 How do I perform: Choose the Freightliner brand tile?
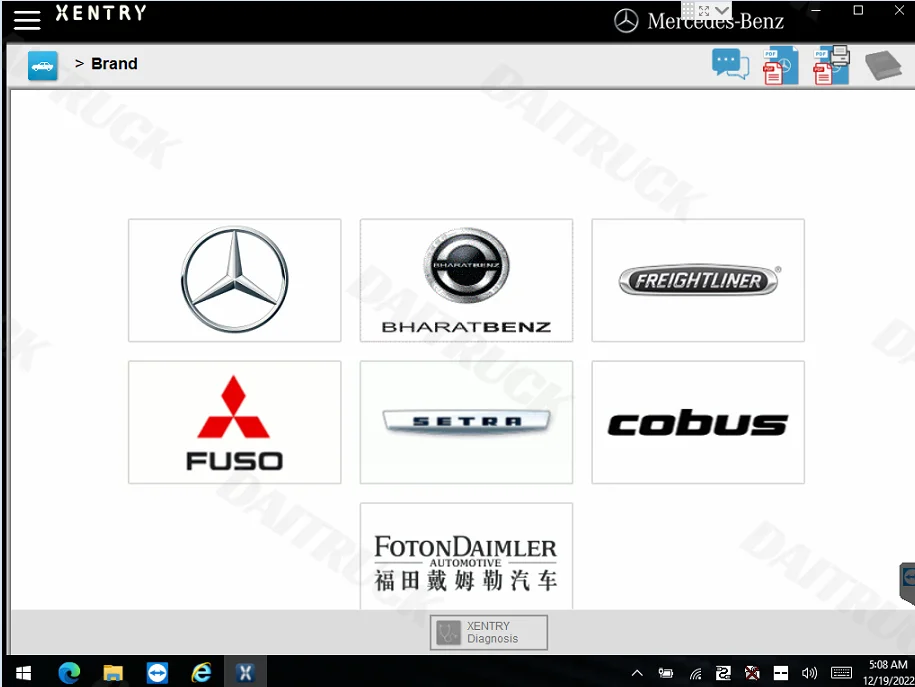698,280
